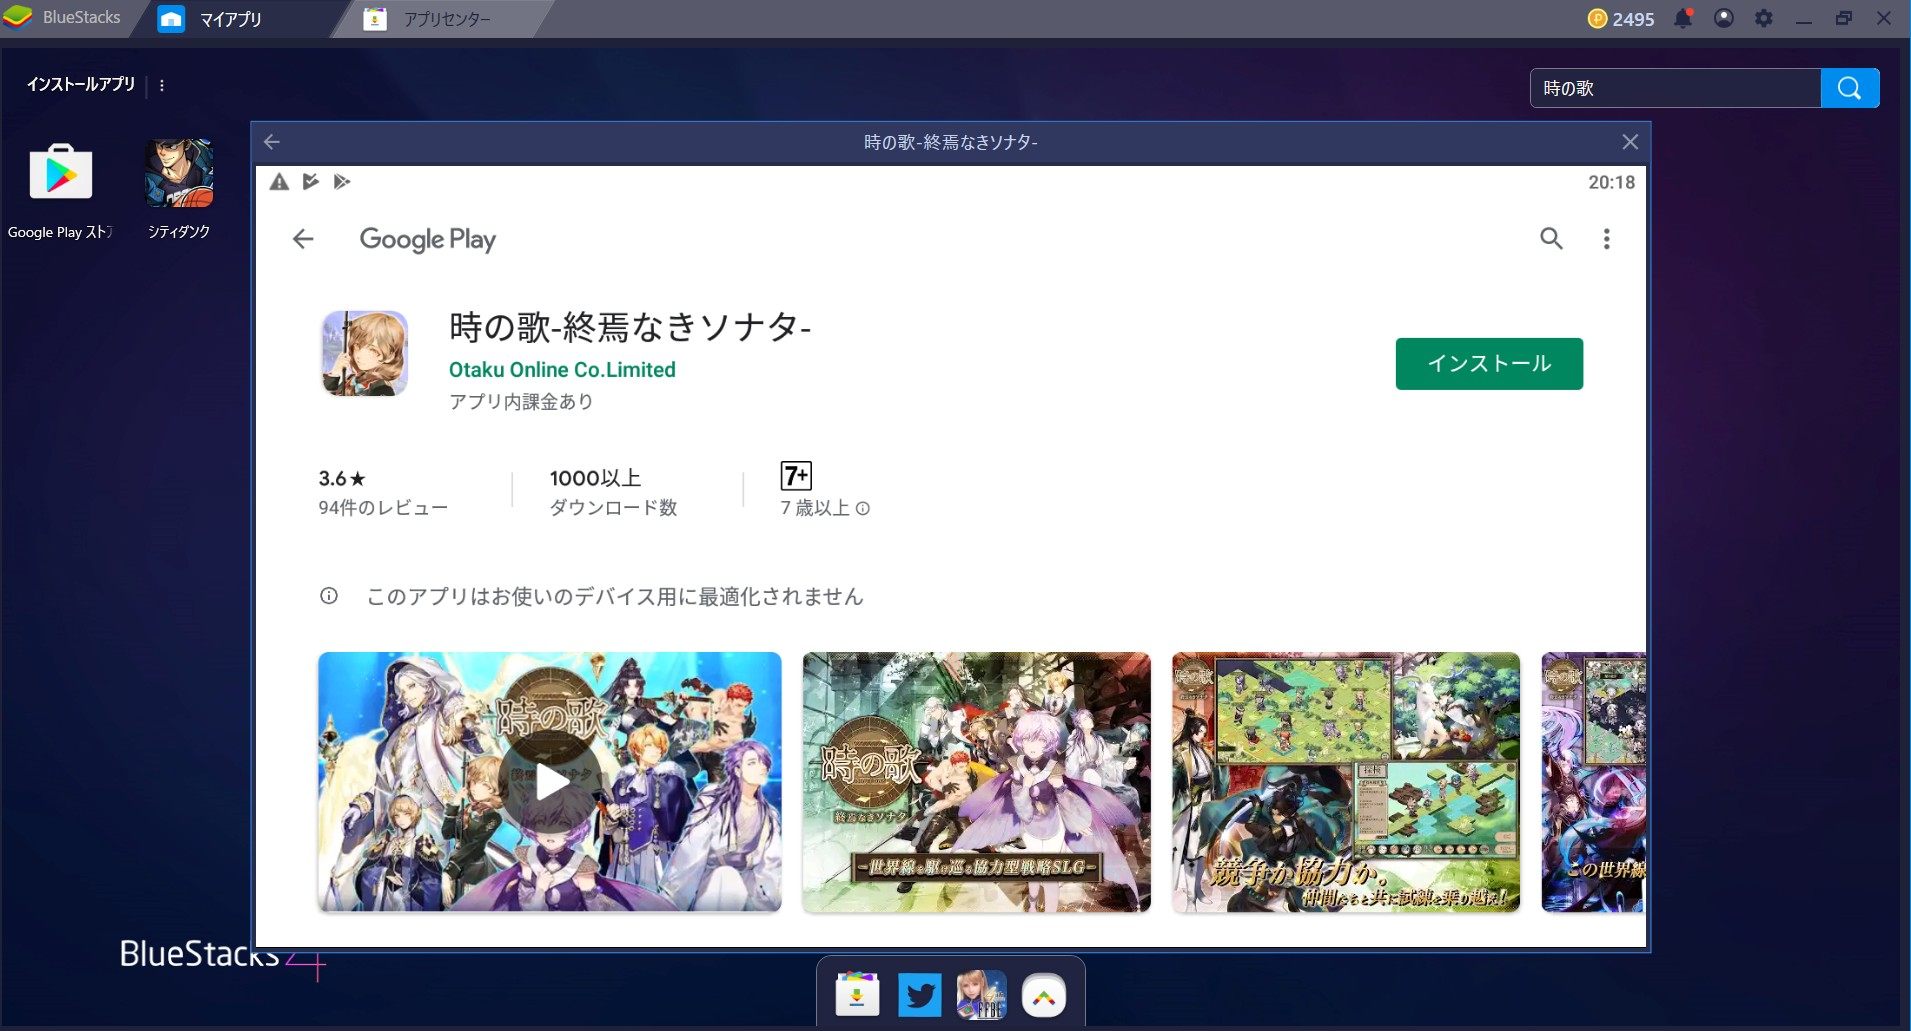Click the 時の歌-終焉なきソナタ- app title
The width and height of the screenshot is (1911, 1031).
pyautogui.click(x=630, y=327)
